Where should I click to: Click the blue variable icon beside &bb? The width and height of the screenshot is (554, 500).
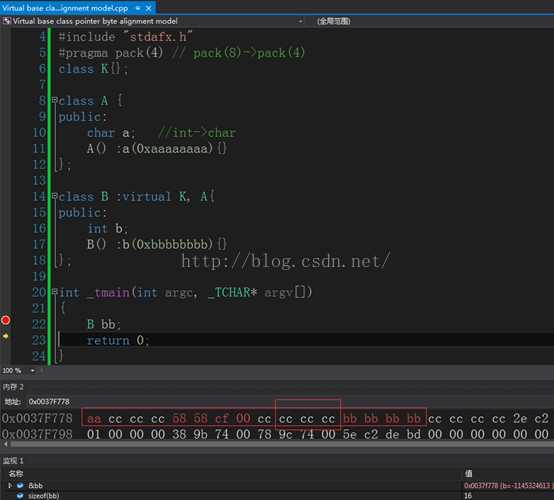(20, 486)
